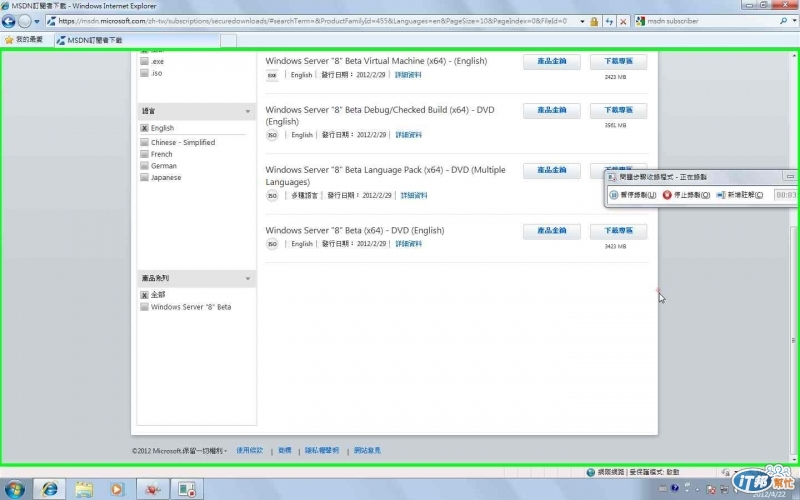Open 使用條款 footer link
The image size is (800, 500).
tap(249, 451)
